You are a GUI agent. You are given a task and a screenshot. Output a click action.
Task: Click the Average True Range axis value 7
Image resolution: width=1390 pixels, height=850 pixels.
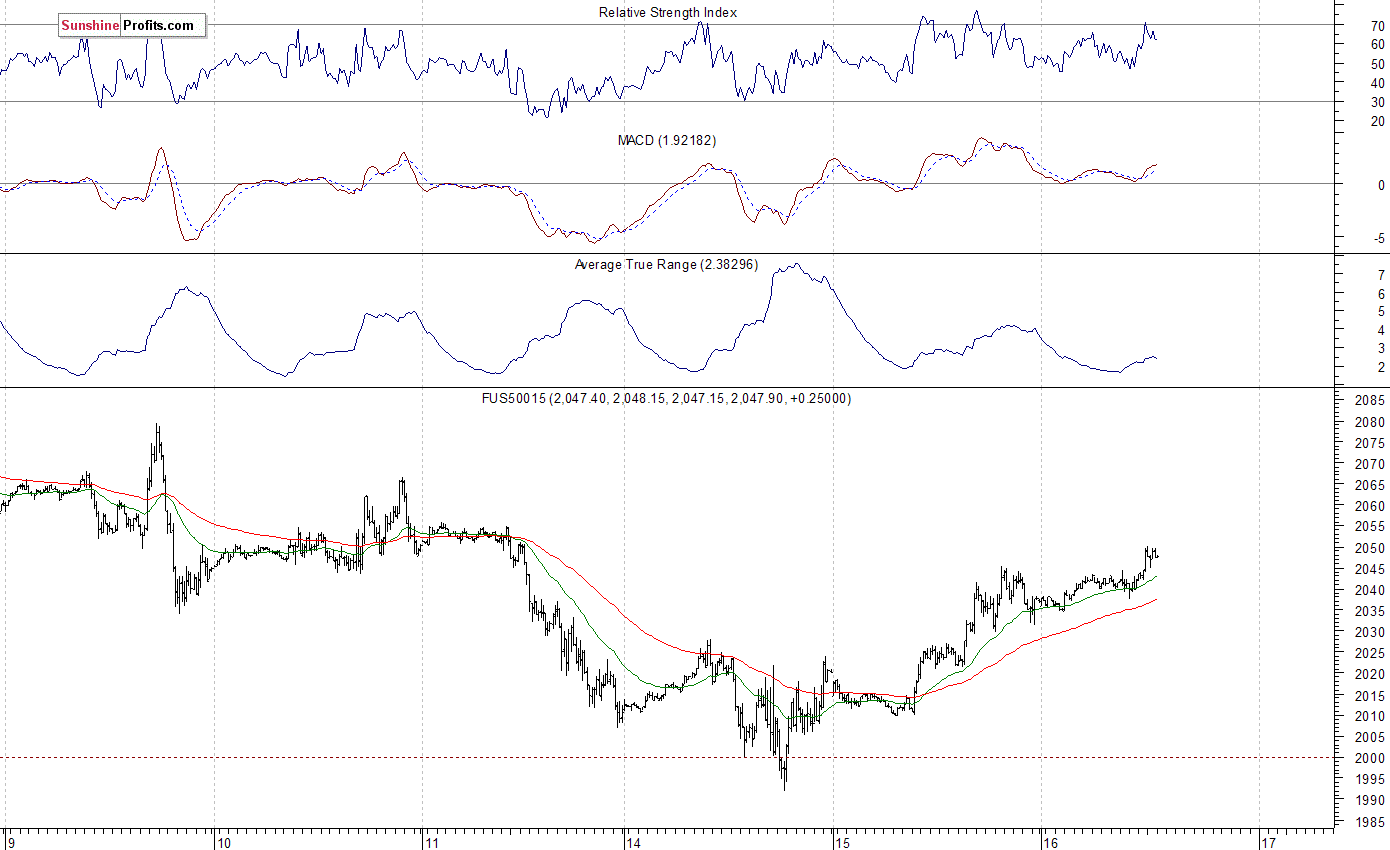[1381, 275]
